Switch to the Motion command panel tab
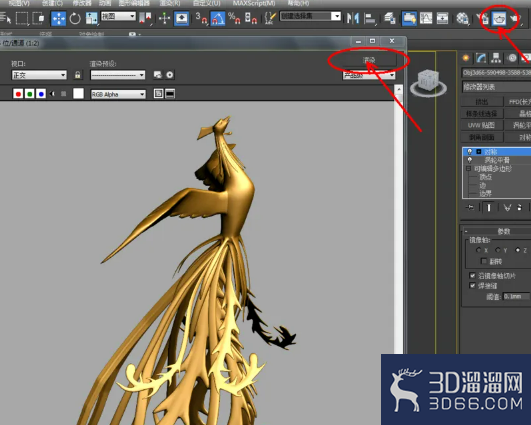531x425 pixels. (x=512, y=58)
